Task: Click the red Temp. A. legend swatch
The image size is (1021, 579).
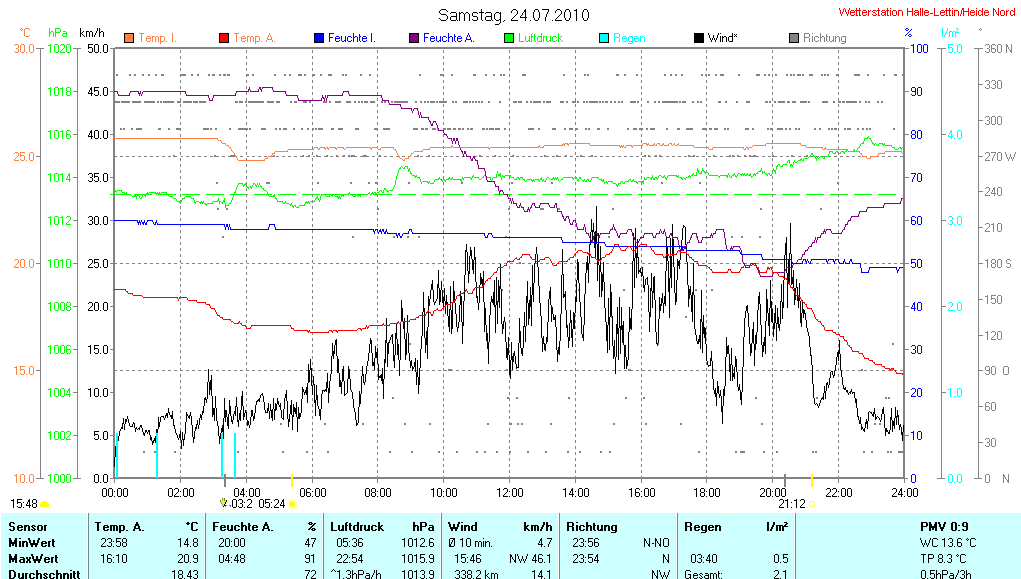Action: coord(224,38)
